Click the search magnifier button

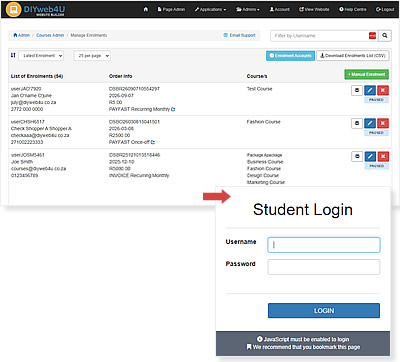[385, 36]
